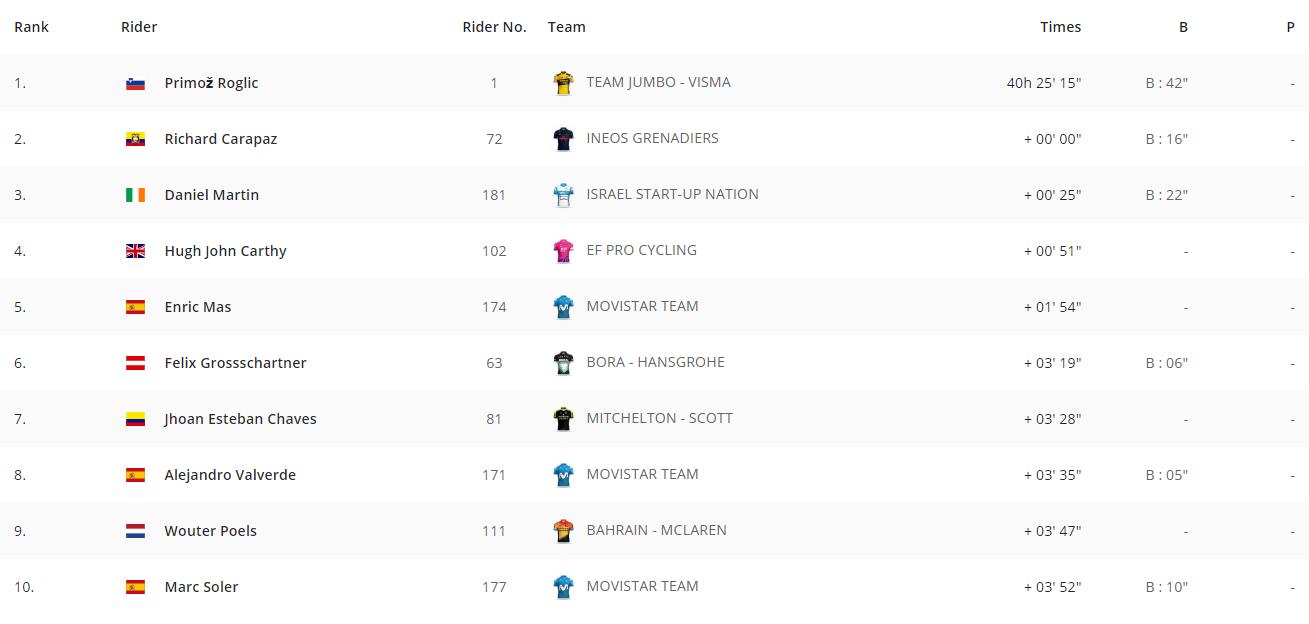Open rider Richard Carapaz's profile
Viewport: 1309px width, 624px height.
point(221,139)
